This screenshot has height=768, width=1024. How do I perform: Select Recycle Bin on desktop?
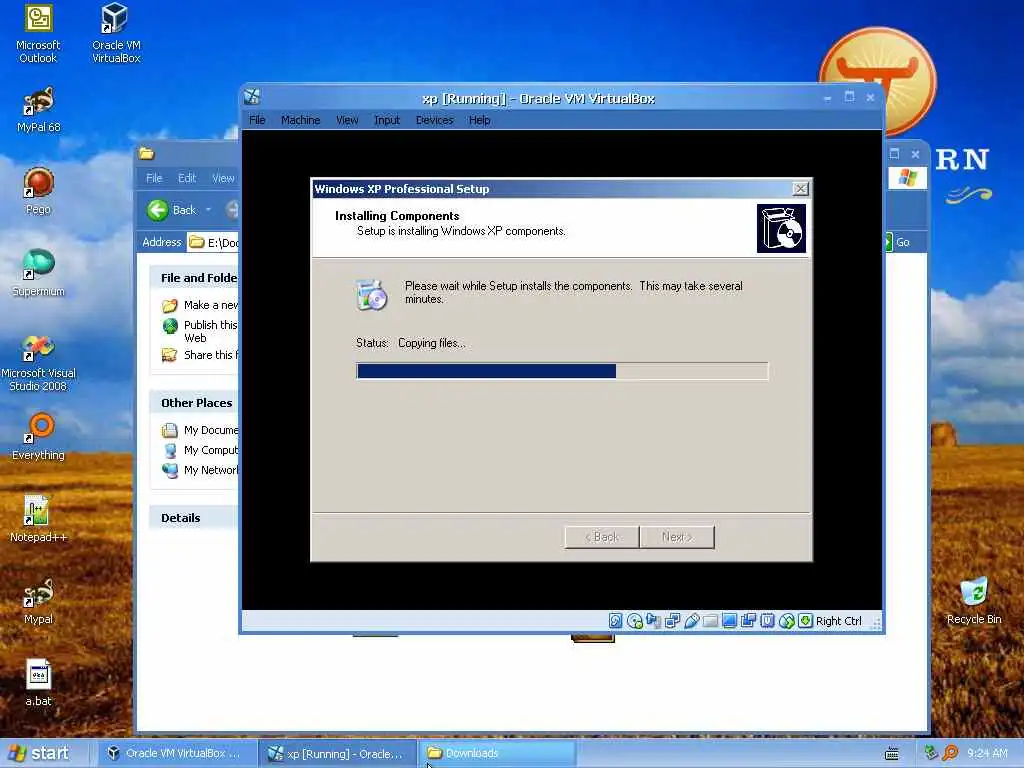point(974,601)
